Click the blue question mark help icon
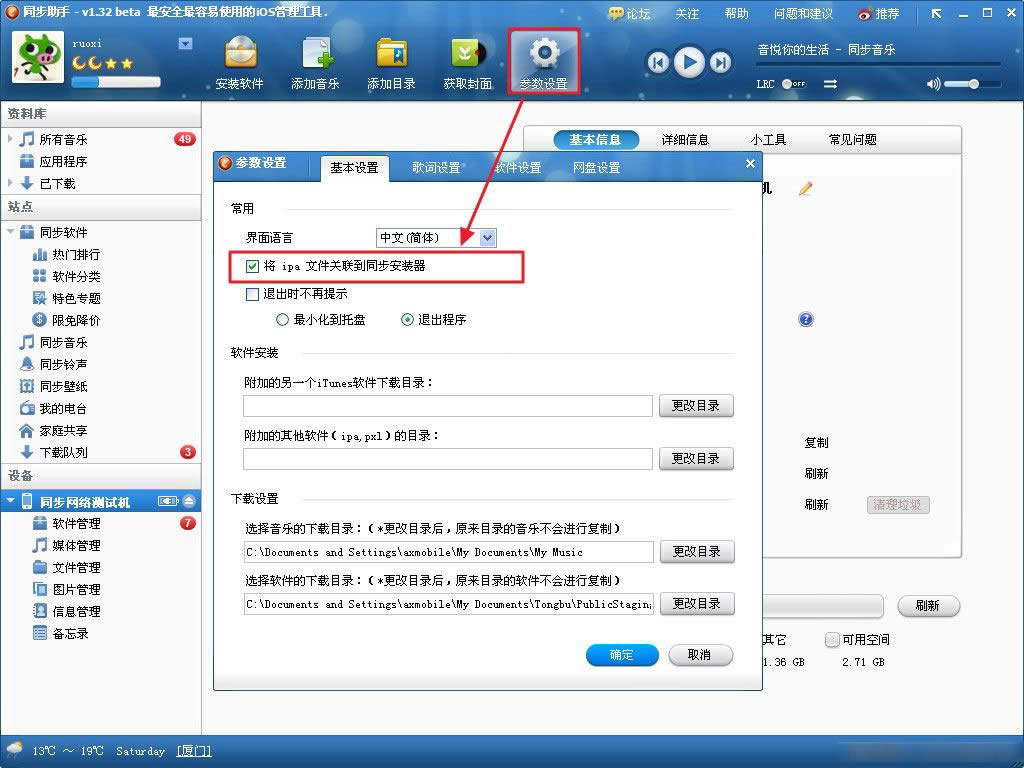 [806, 319]
